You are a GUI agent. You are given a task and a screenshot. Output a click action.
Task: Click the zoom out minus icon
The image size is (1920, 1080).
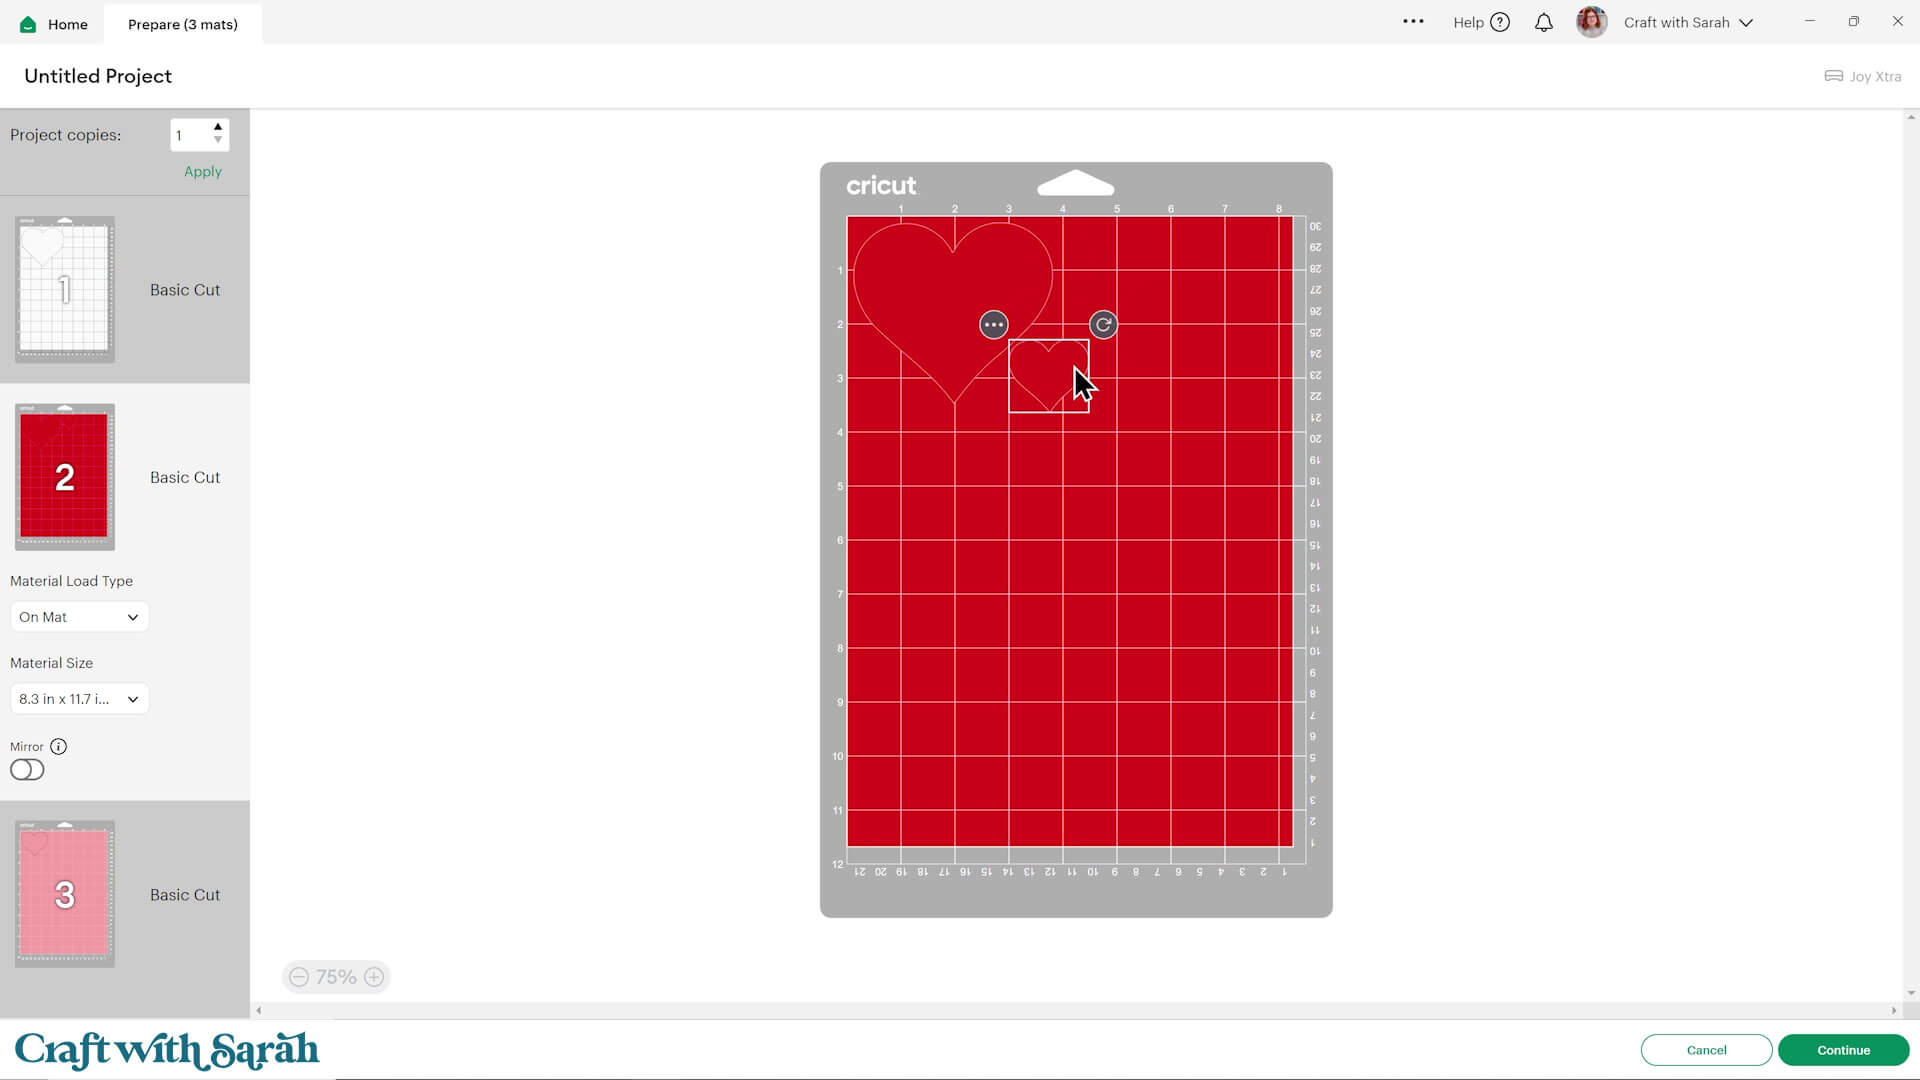tap(299, 977)
